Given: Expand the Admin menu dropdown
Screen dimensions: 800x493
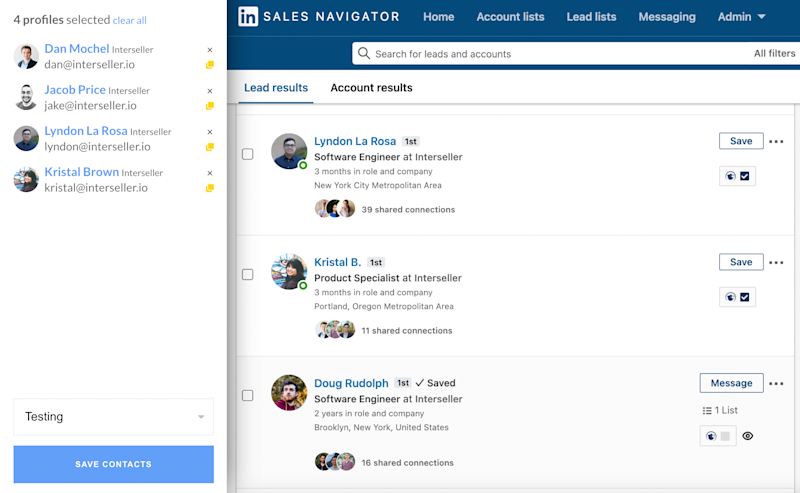Looking at the screenshot, I should point(741,17).
